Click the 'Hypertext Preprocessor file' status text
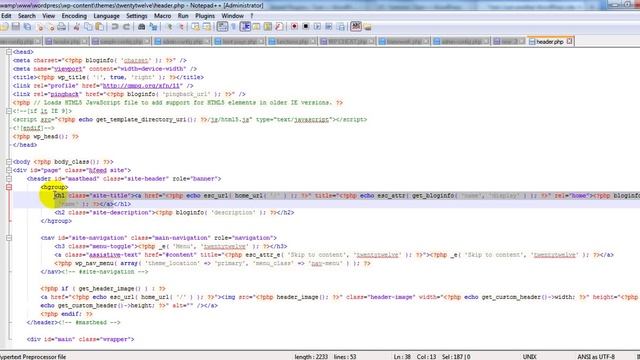This screenshot has width=640, height=360. (33, 357)
